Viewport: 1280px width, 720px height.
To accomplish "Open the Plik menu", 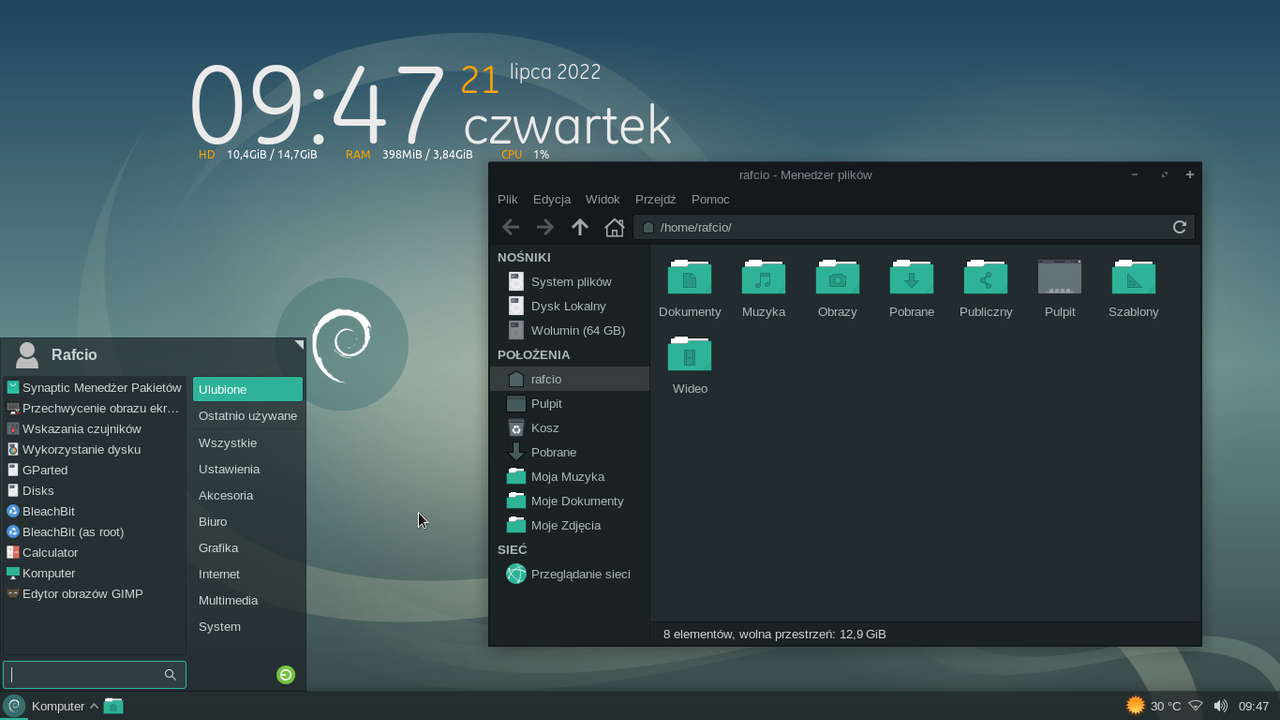I will point(508,199).
